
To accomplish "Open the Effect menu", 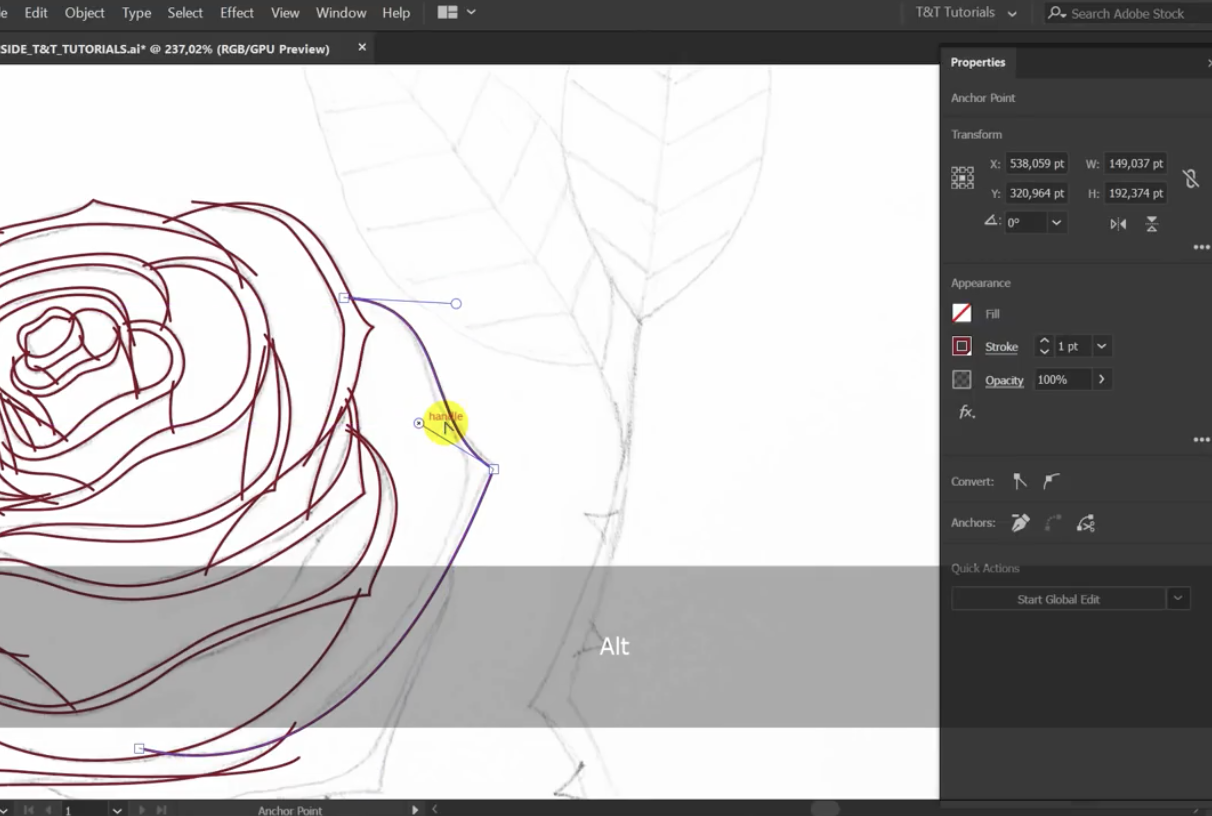I will tap(237, 13).
